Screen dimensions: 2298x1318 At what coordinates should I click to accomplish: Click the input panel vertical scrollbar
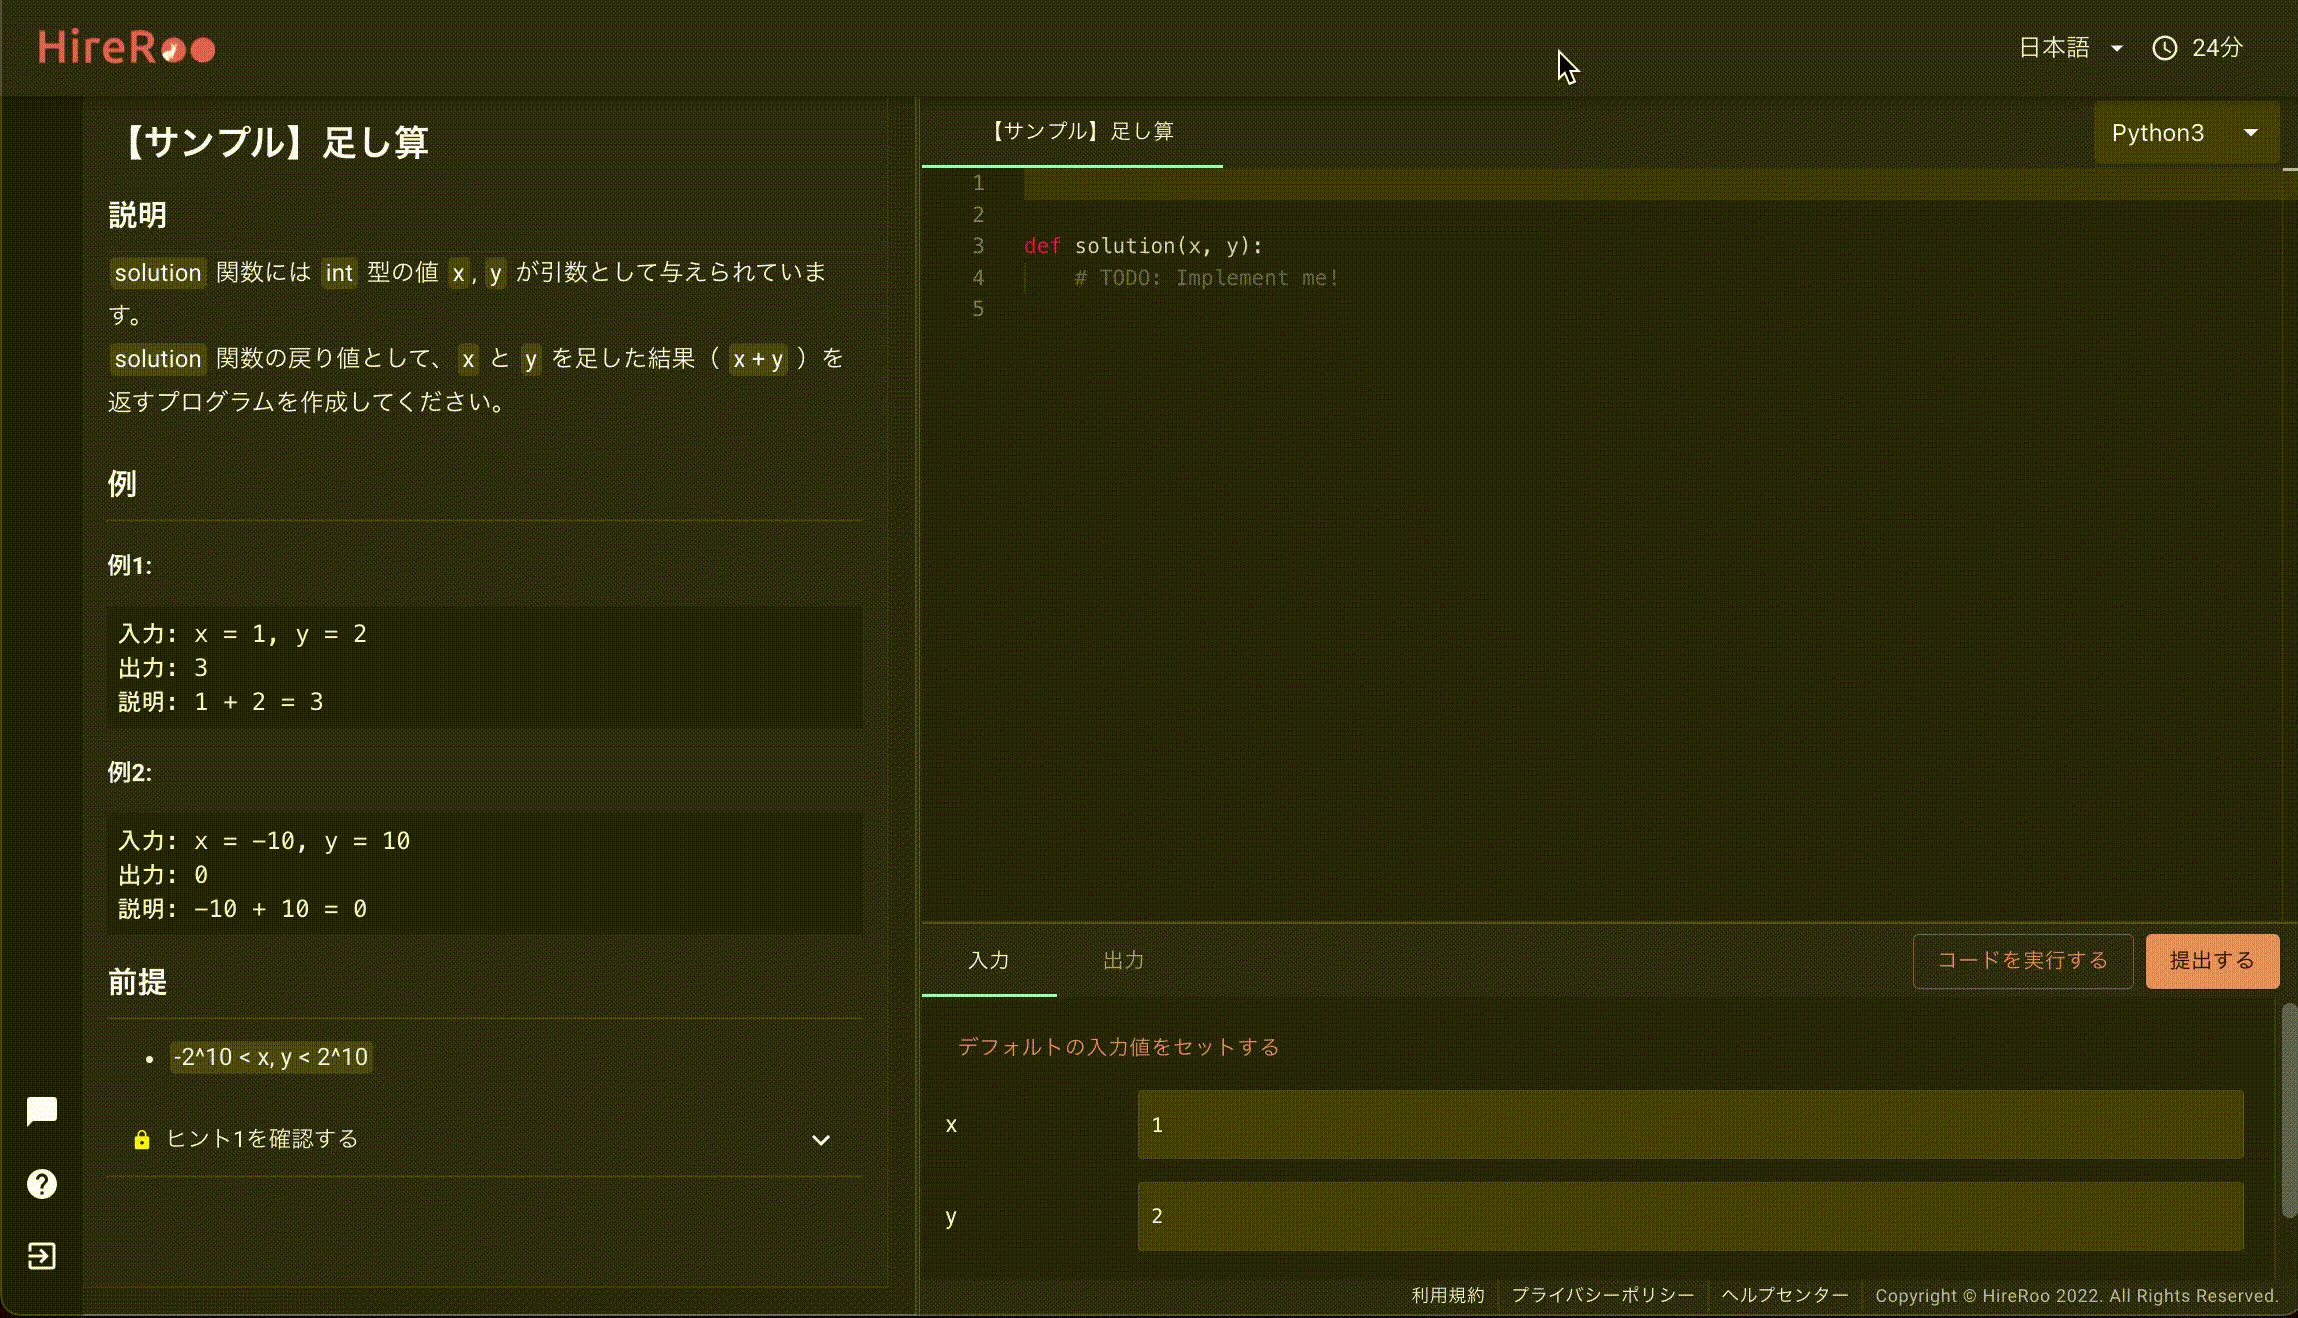tap(2288, 1110)
